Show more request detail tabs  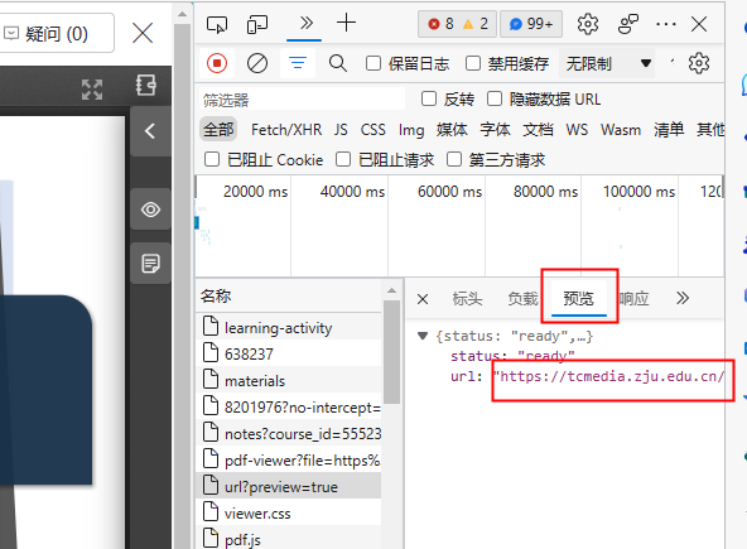682,298
